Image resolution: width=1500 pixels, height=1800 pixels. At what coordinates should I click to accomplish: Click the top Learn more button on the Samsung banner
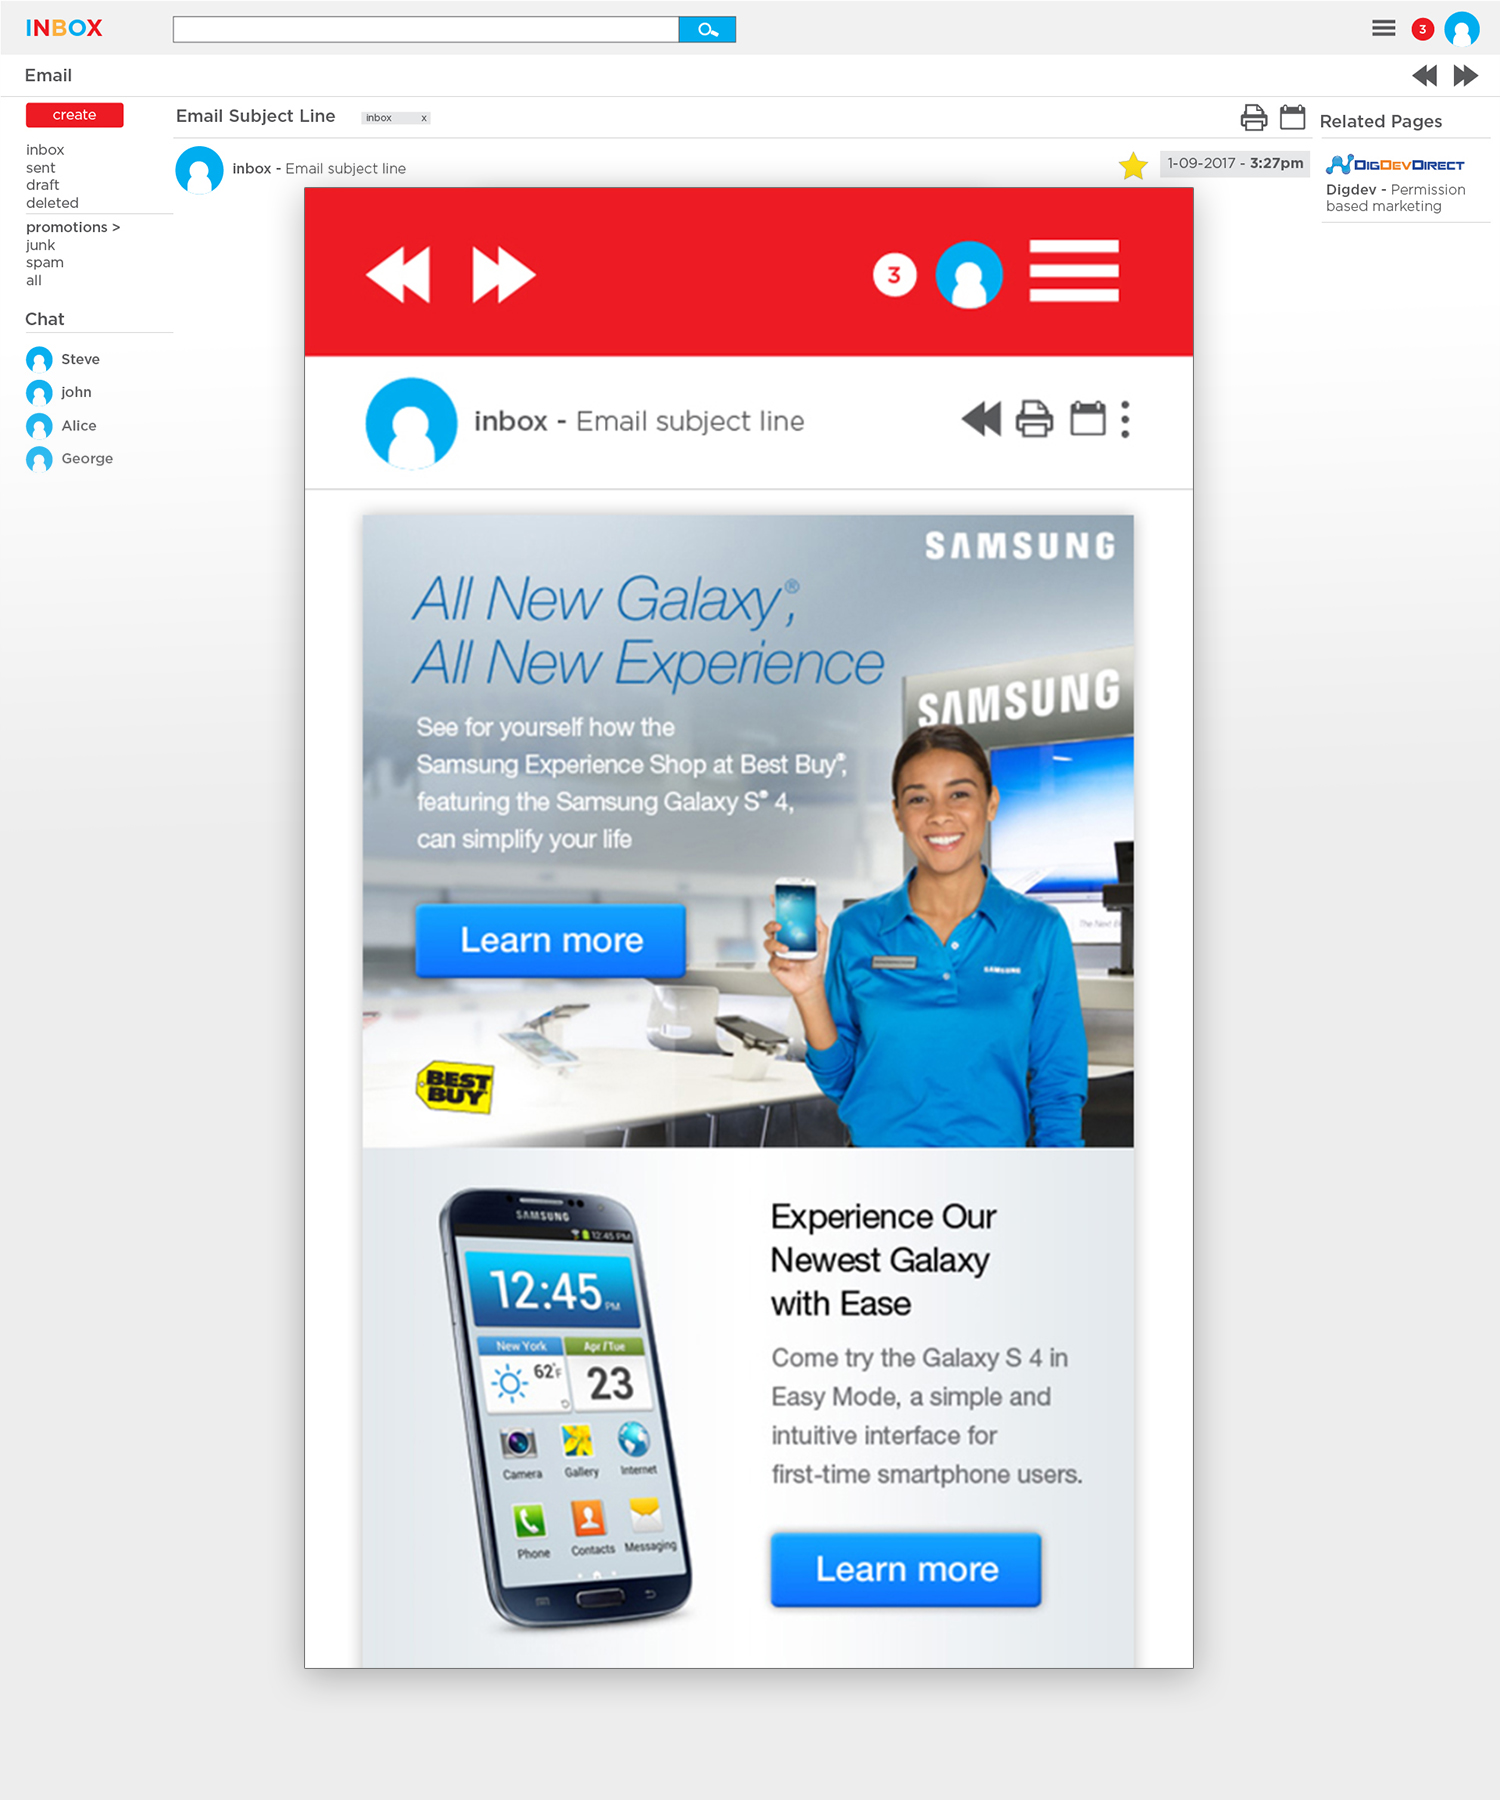(551, 941)
